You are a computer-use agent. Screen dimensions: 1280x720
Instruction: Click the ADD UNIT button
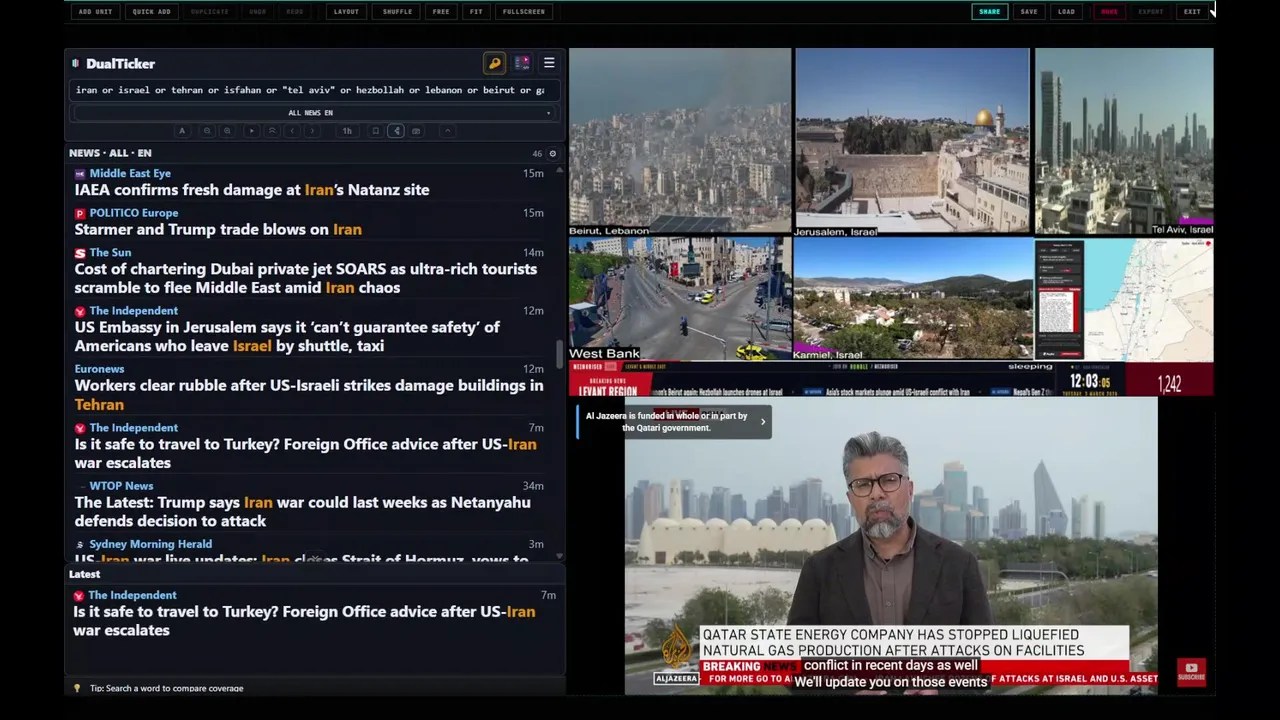point(95,12)
